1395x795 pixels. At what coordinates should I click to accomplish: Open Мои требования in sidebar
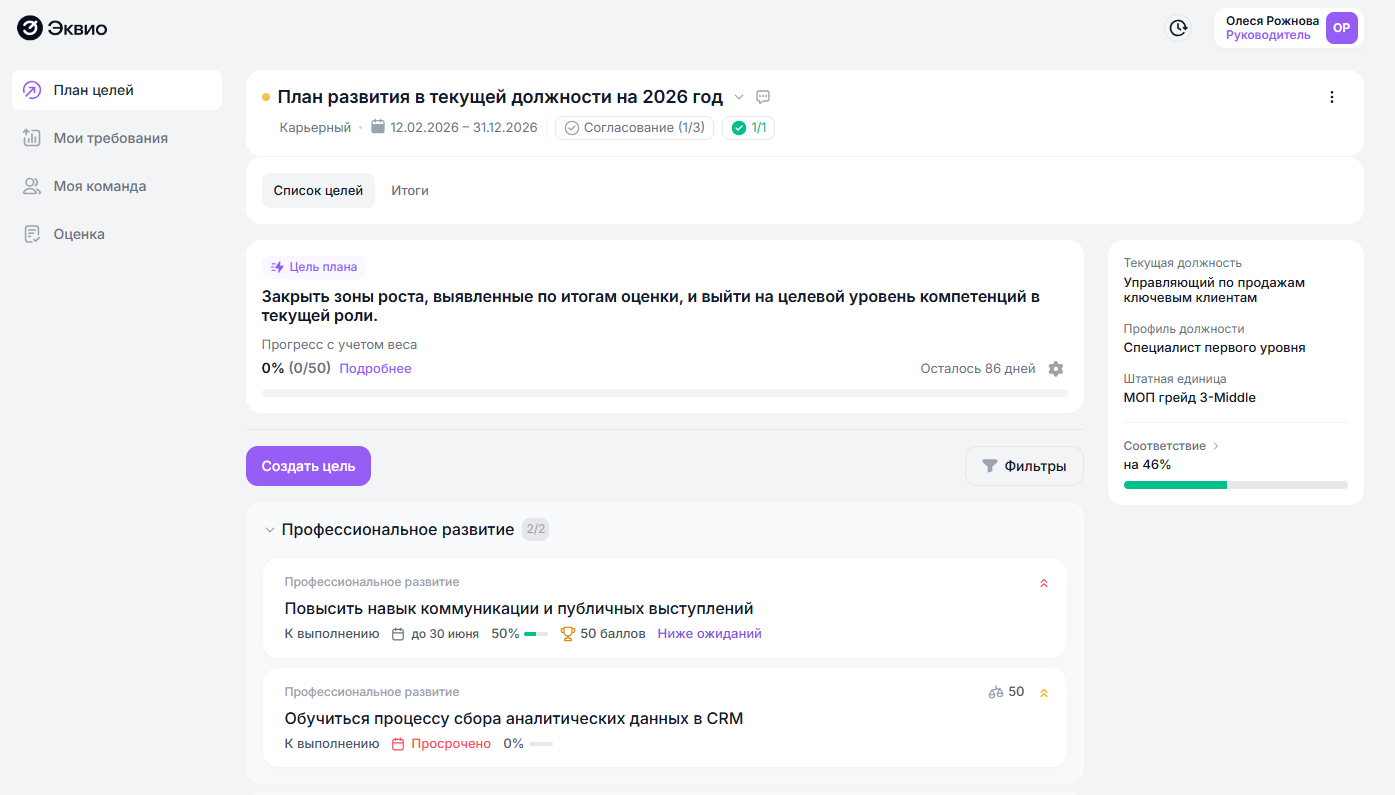pos(117,138)
